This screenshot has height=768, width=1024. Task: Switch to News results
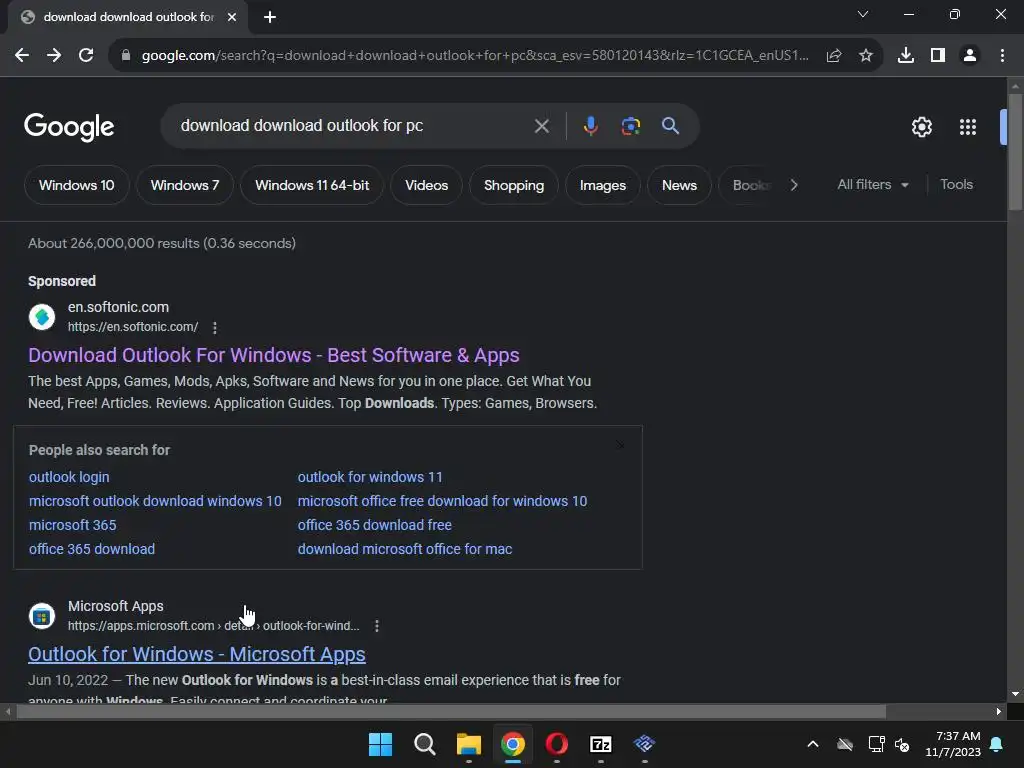[x=679, y=185]
